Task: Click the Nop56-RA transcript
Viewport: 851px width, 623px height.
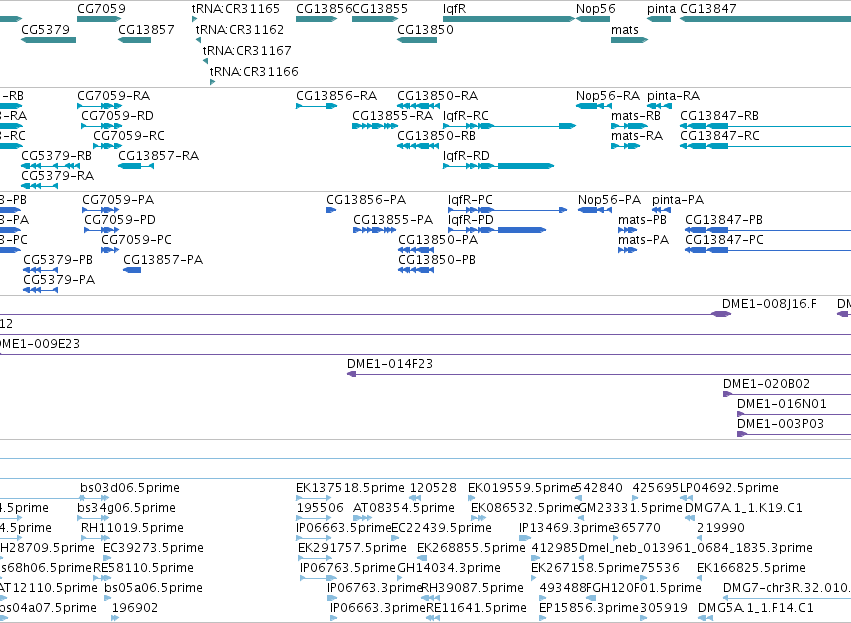Action: [x=594, y=106]
